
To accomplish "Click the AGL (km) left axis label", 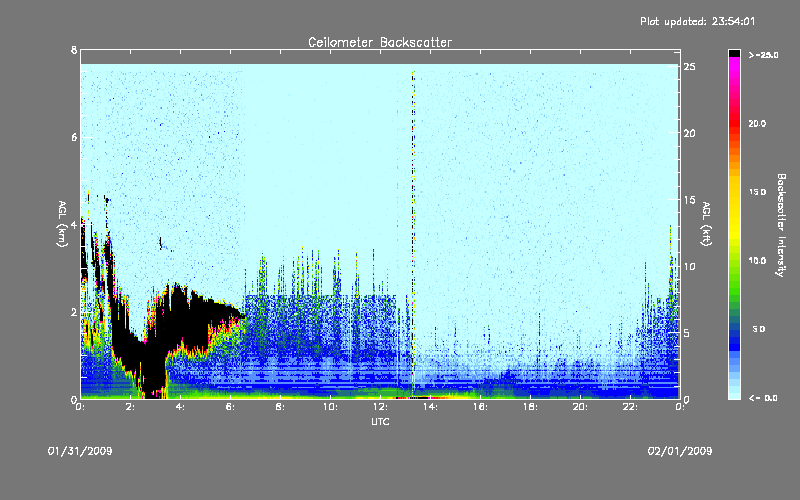I will (62, 225).
